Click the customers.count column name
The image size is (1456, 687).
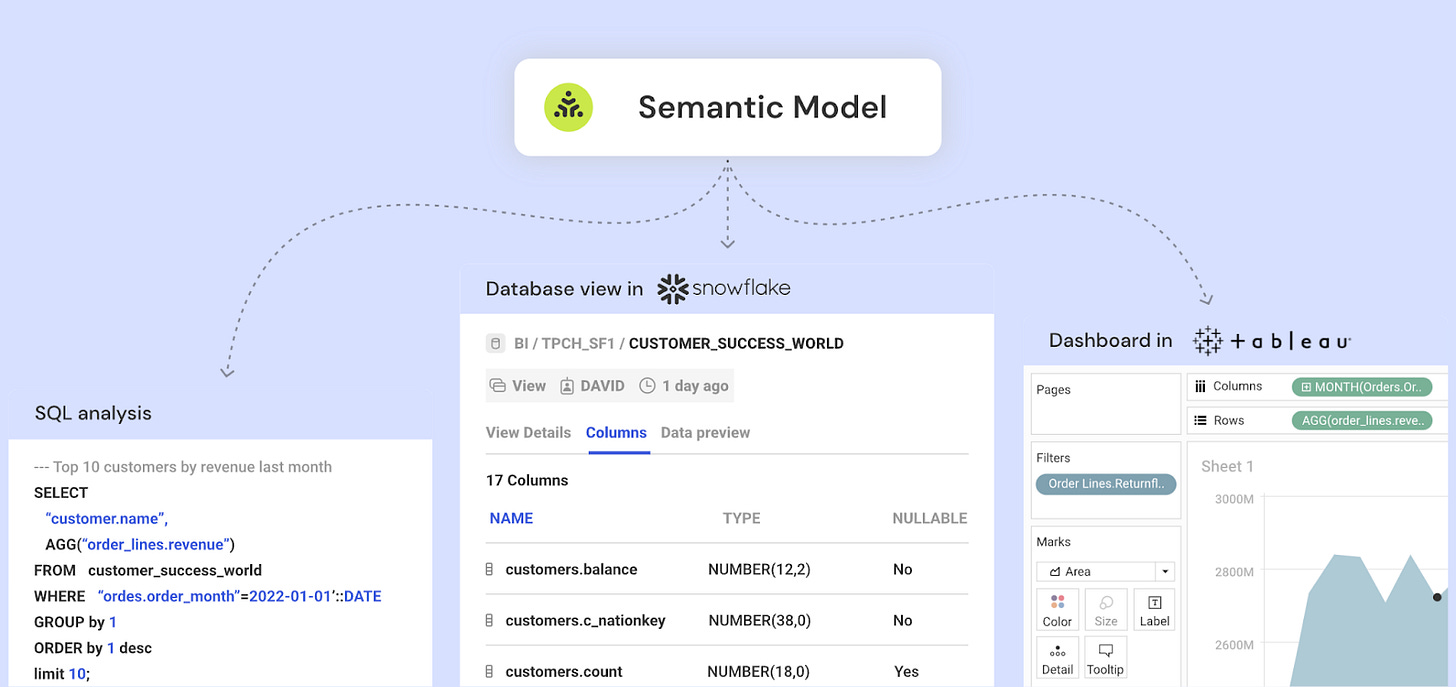[564, 672]
